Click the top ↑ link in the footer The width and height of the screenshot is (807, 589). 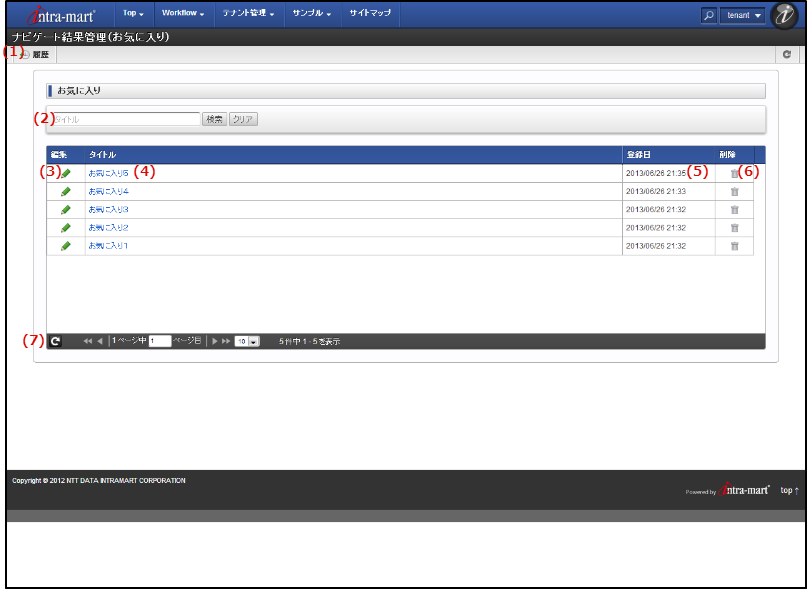790,491
